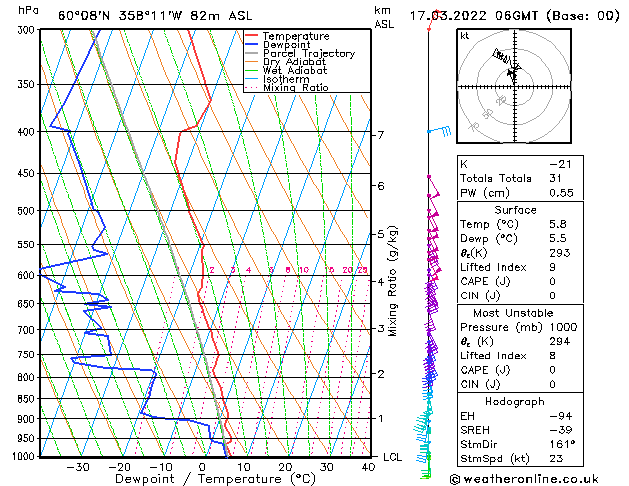
Task: Click the 0 temperature axis tick
Action: tap(202, 467)
